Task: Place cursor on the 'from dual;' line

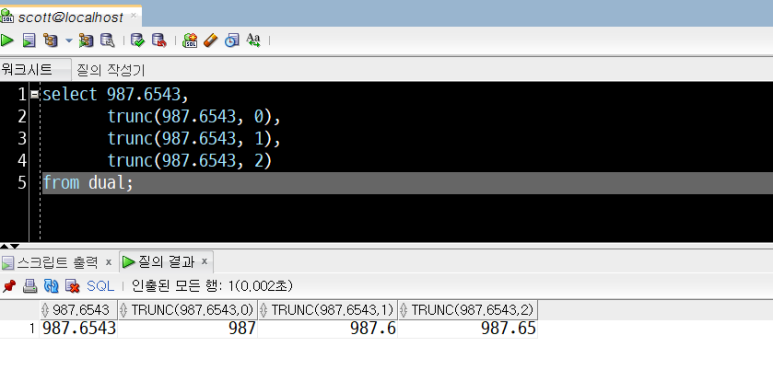Action: (x=407, y=183)
